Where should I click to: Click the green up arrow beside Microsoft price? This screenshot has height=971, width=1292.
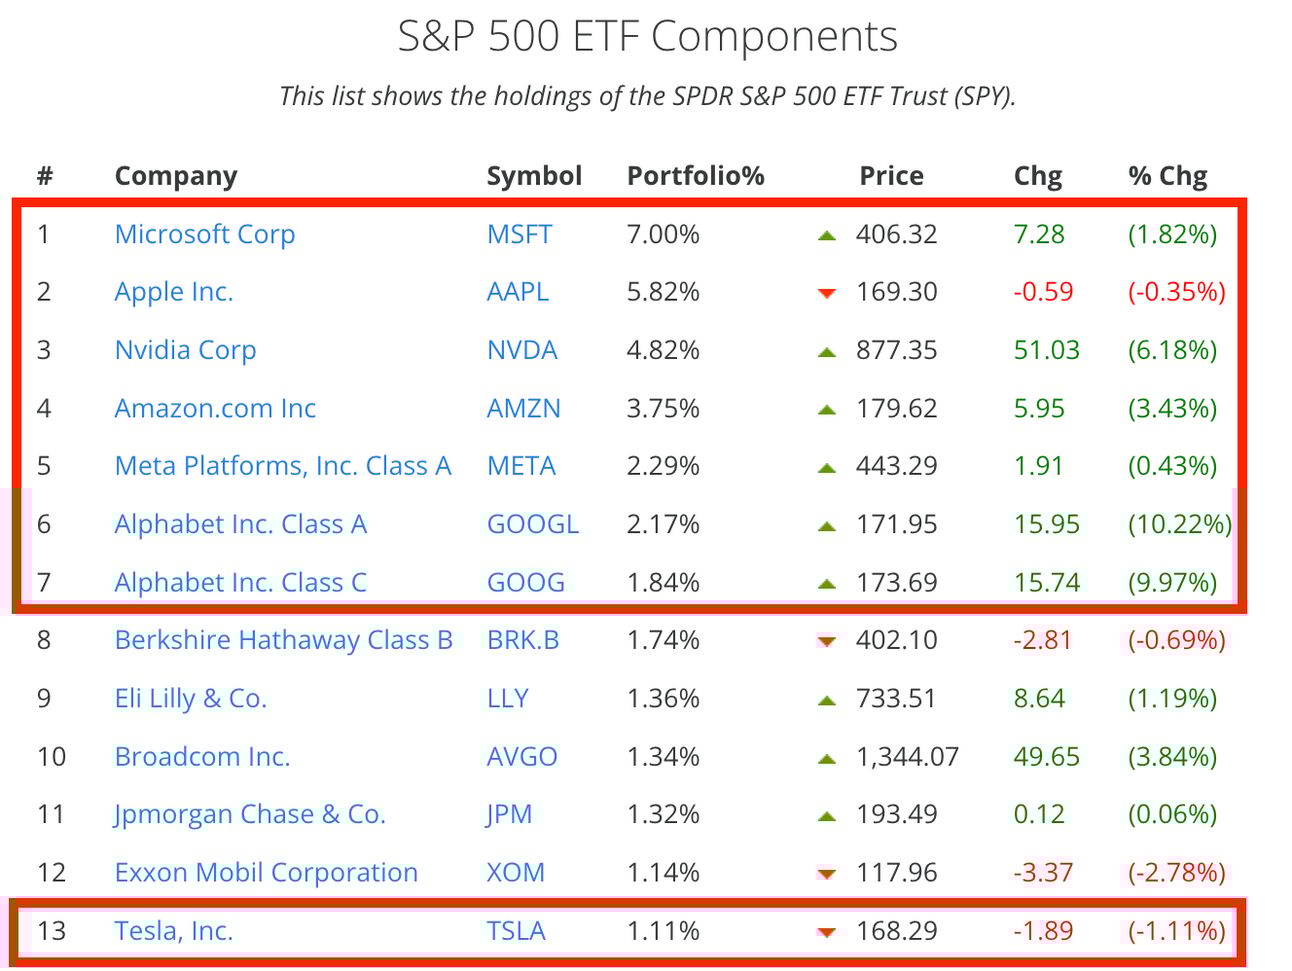point(826,236)
